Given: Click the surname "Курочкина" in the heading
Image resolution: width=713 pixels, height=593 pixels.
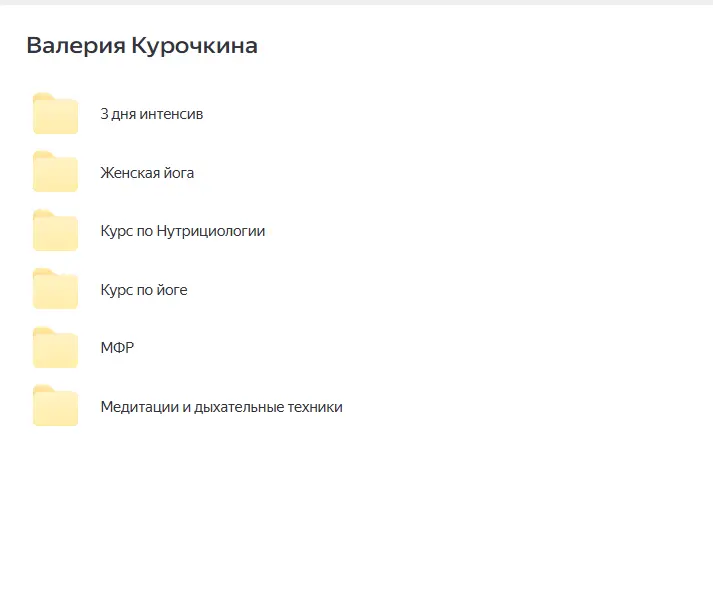Looking at the screenshot, I should (x=194, y=46).
